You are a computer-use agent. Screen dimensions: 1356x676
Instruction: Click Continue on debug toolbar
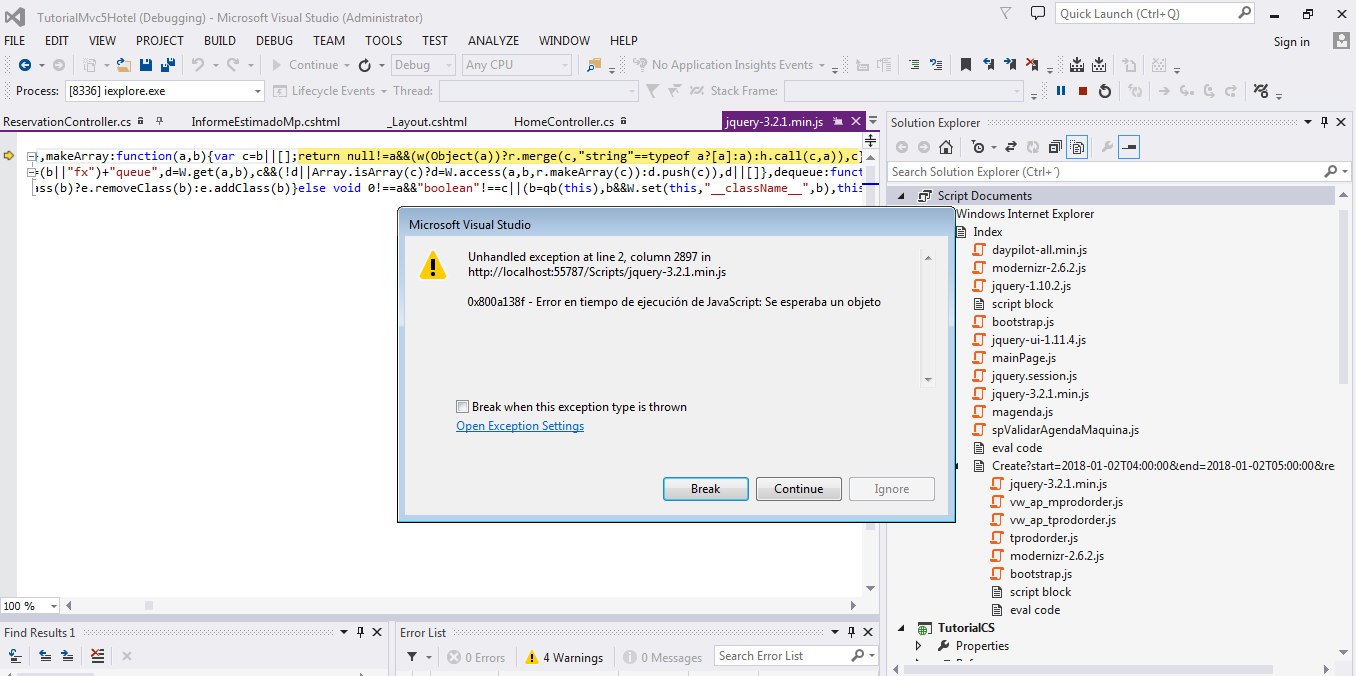coord(305,65)
